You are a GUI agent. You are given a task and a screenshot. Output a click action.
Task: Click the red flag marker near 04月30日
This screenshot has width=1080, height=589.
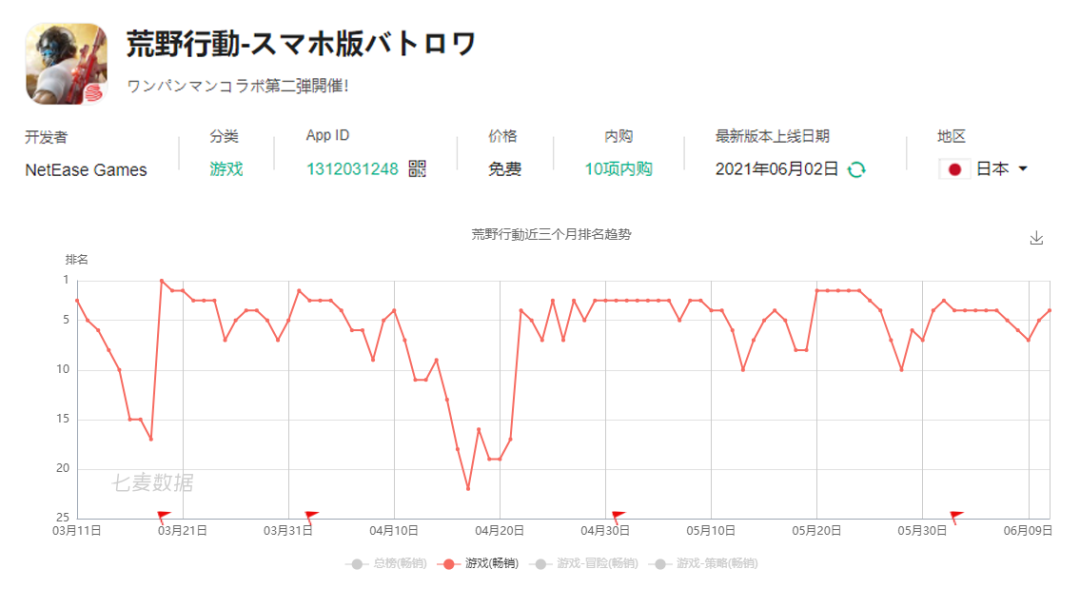coord(618,517)
